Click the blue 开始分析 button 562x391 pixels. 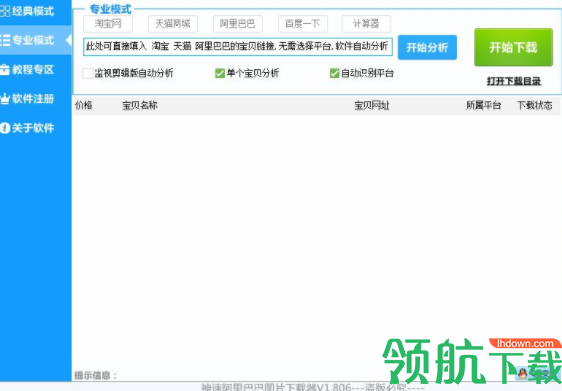427,47
